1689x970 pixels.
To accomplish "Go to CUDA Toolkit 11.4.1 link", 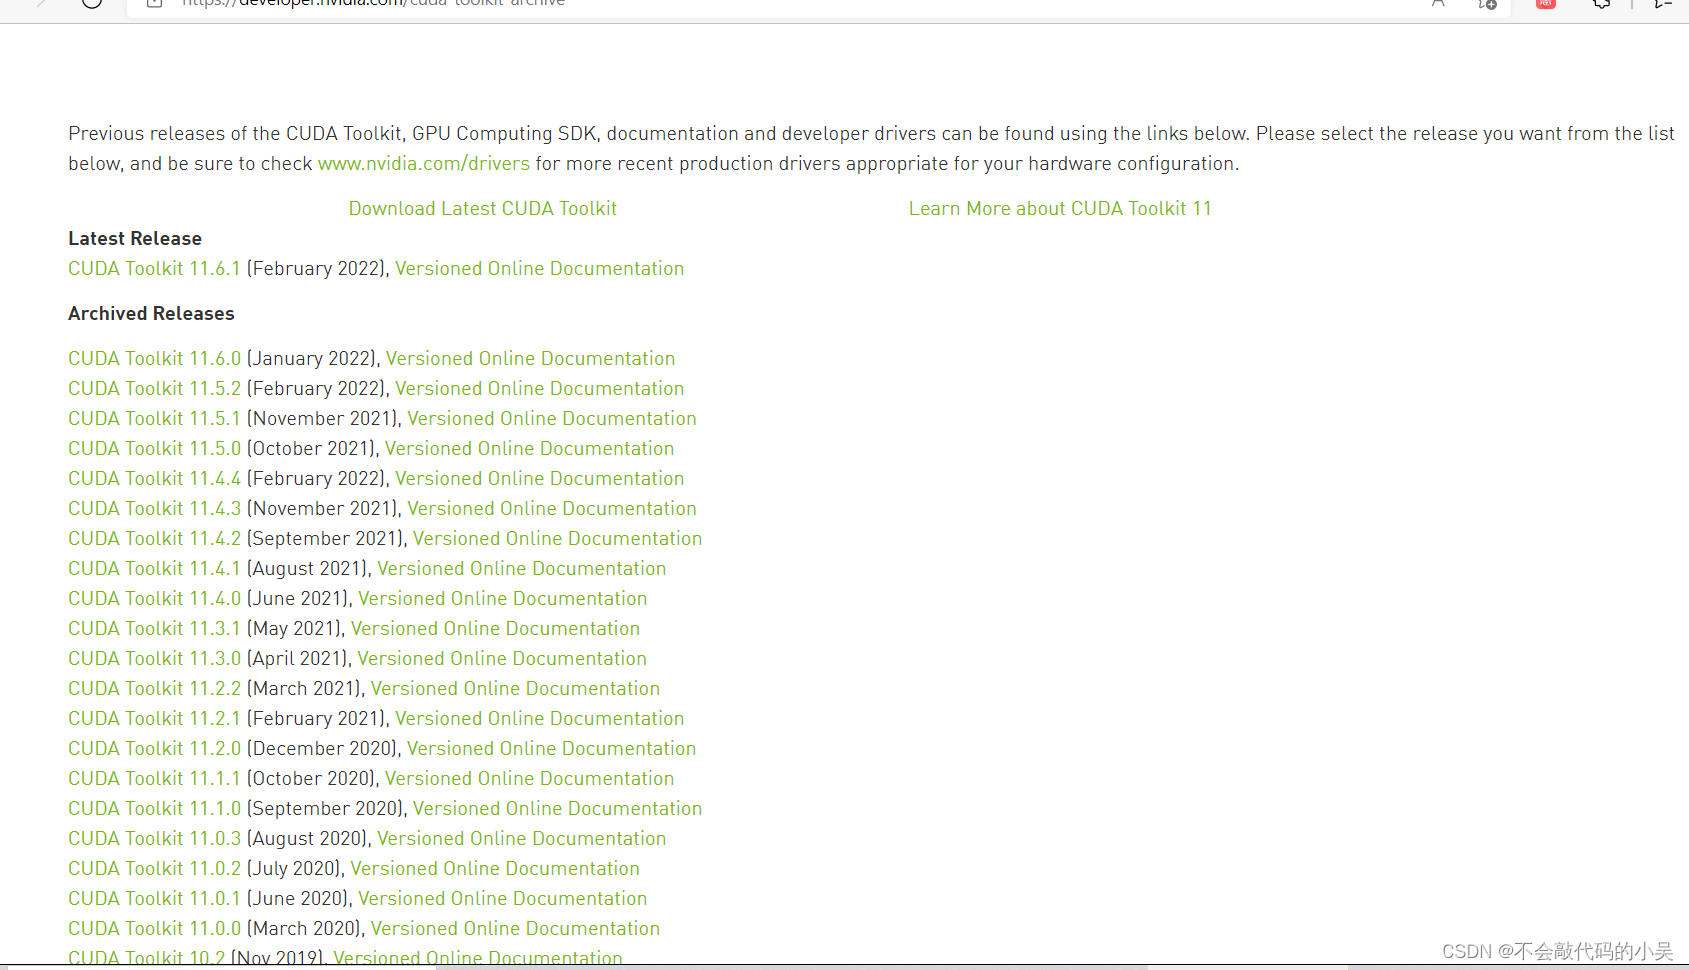I will tap(155, 569).
